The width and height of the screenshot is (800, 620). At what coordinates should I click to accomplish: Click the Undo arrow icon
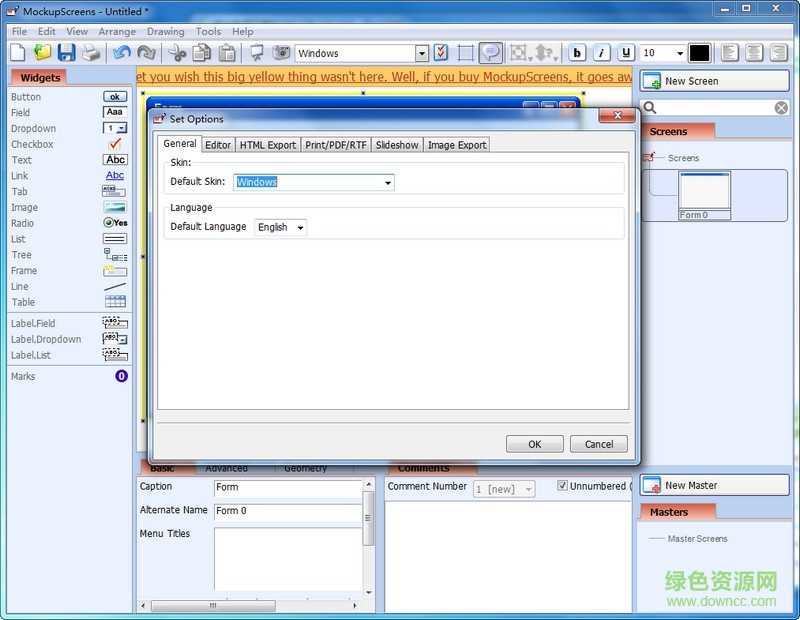[x=121, y=53]
